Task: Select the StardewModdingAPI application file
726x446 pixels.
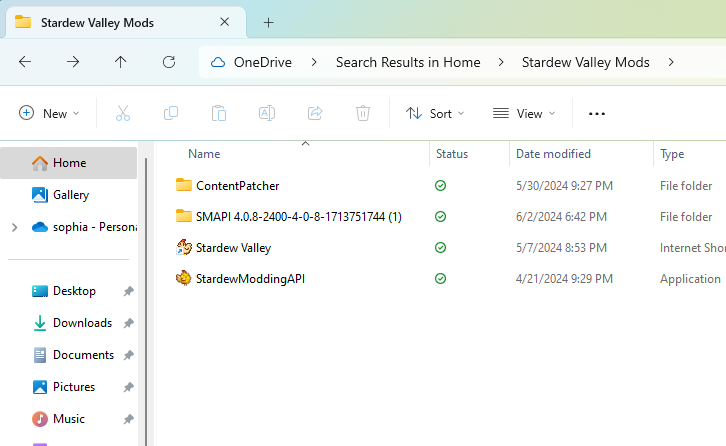Action: (x=250, y=279)
